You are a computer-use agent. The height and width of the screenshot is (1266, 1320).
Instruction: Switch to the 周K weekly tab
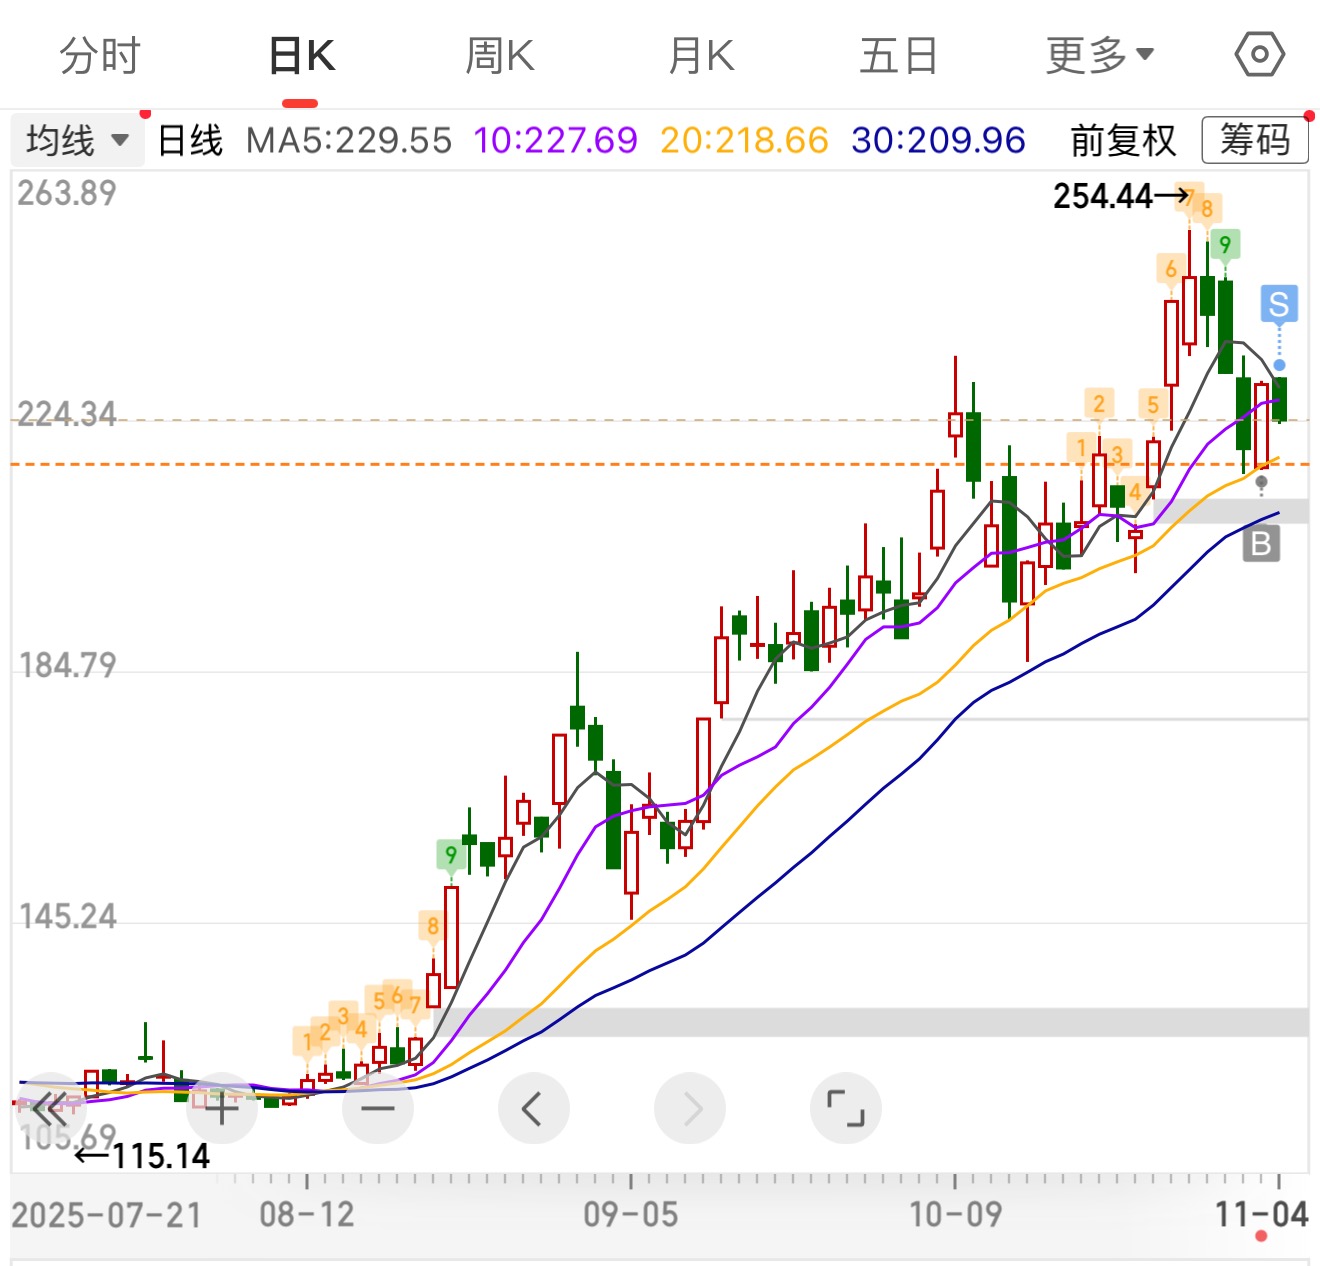click(x=500, y=55)
